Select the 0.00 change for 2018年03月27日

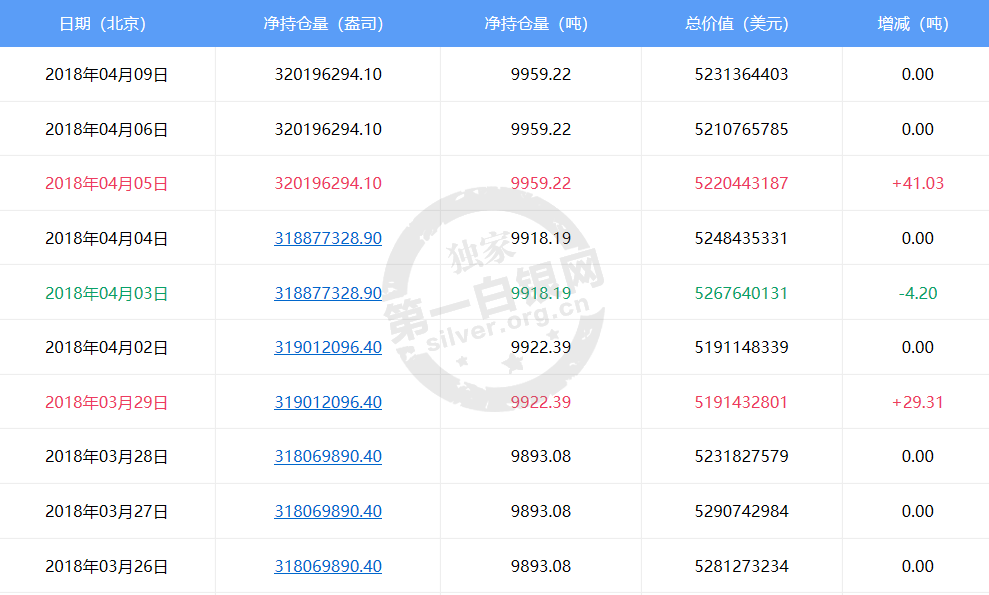[918, 512]
